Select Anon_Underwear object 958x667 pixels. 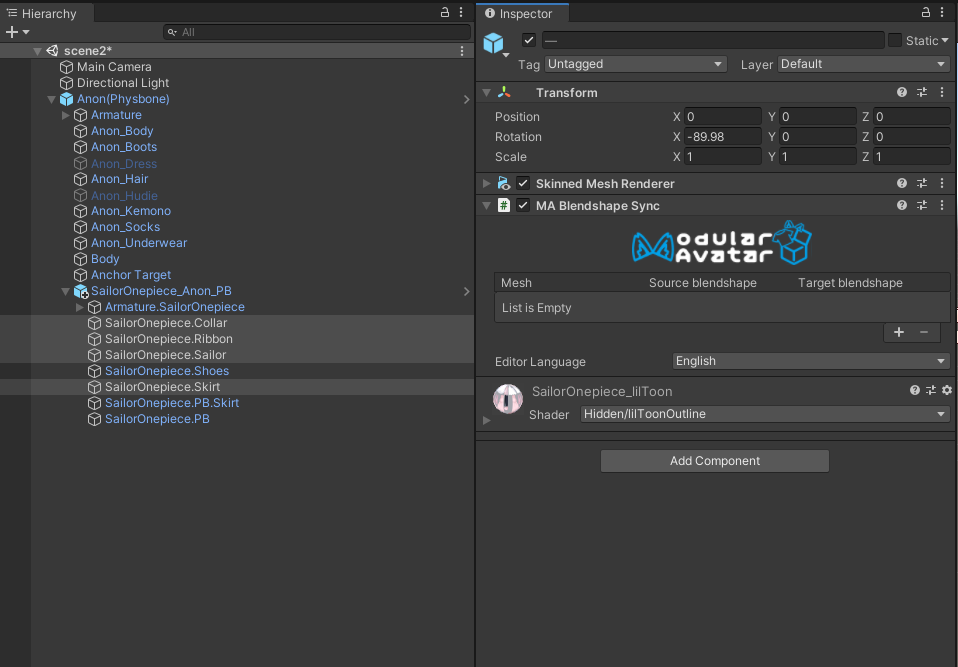coord(139,242)
